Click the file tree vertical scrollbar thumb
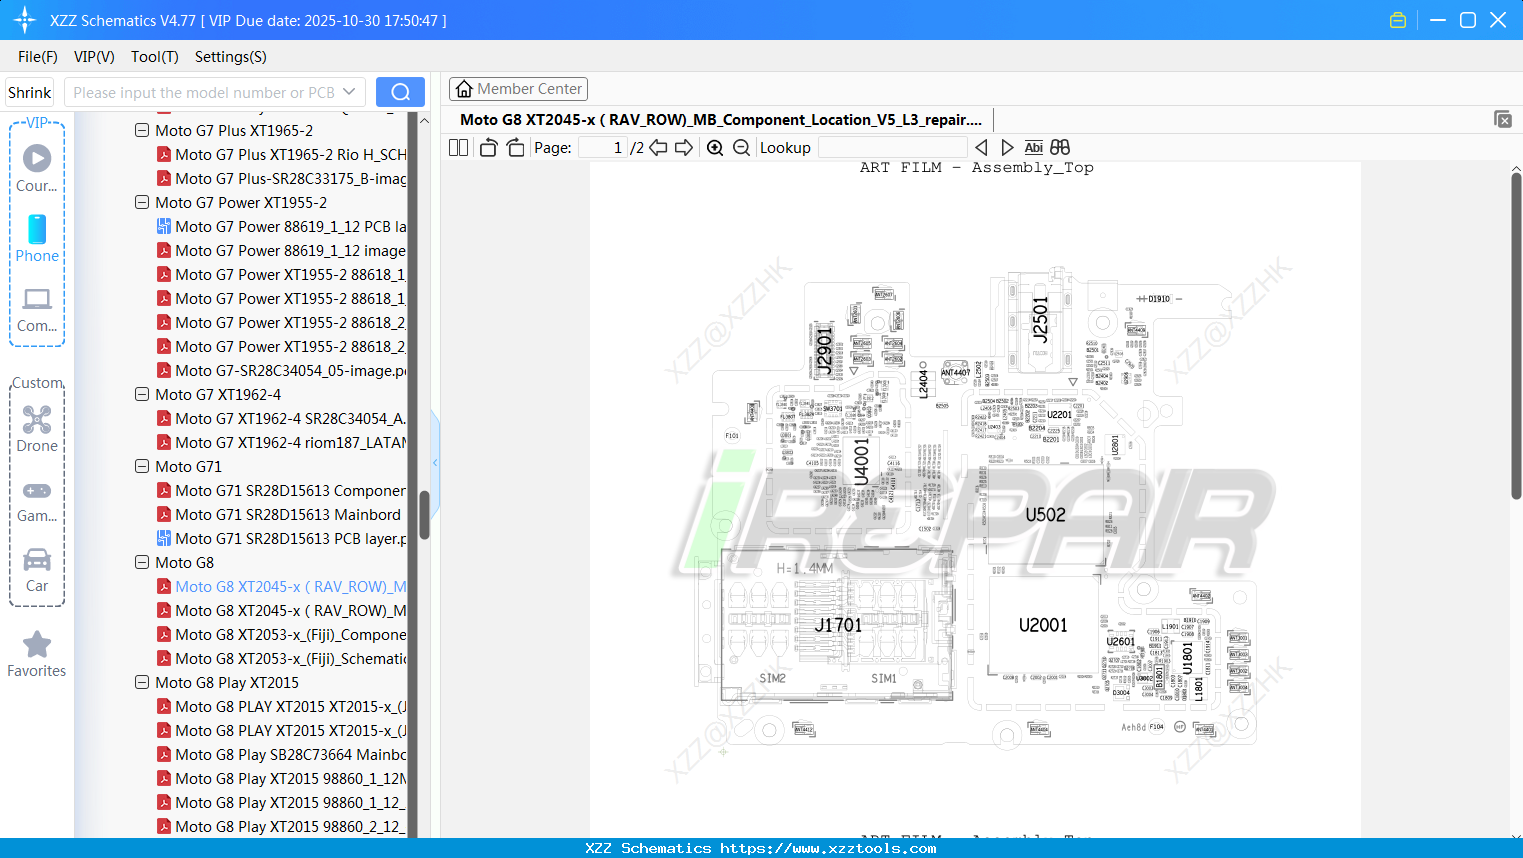Screen dimensions: 1523x858 [x=424, y=515]
